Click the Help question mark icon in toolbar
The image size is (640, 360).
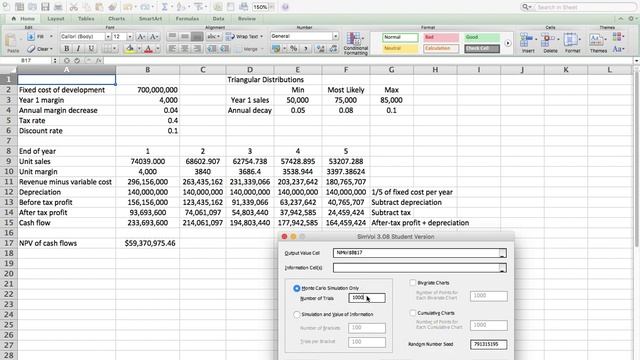pyautogui.click(x=285, y=7)
